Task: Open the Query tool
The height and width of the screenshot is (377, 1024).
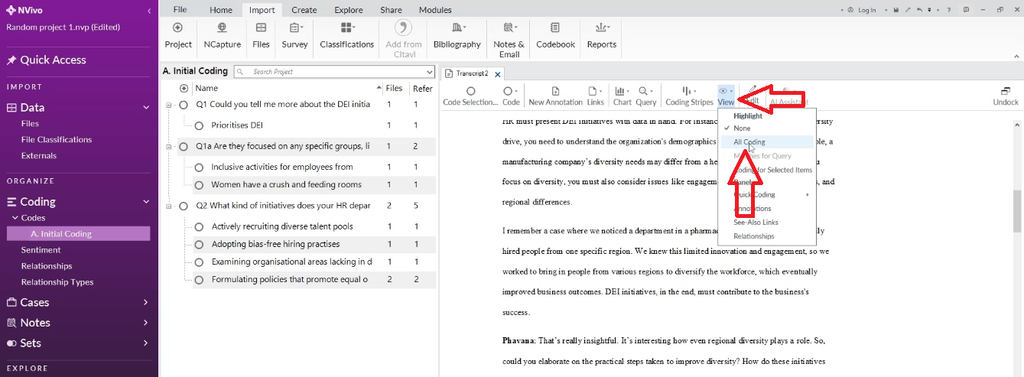Action: [645, 95]
